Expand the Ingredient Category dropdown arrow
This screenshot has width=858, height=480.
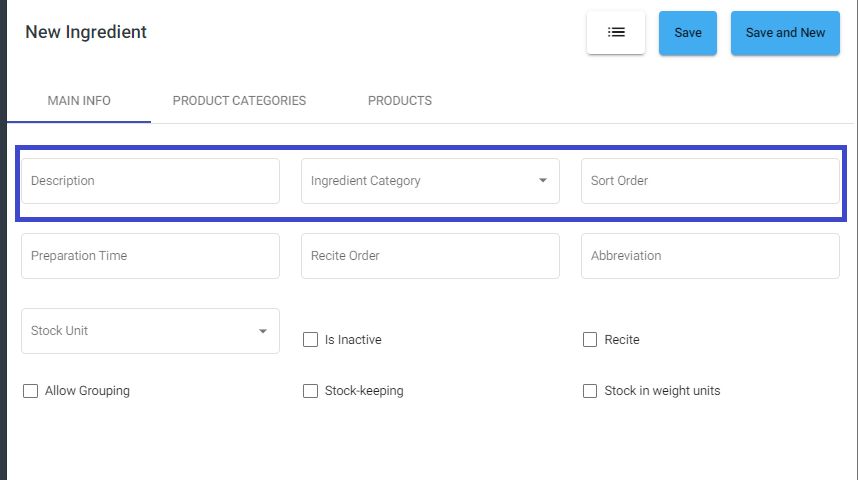pyautogui.click(x=542, y=181)
